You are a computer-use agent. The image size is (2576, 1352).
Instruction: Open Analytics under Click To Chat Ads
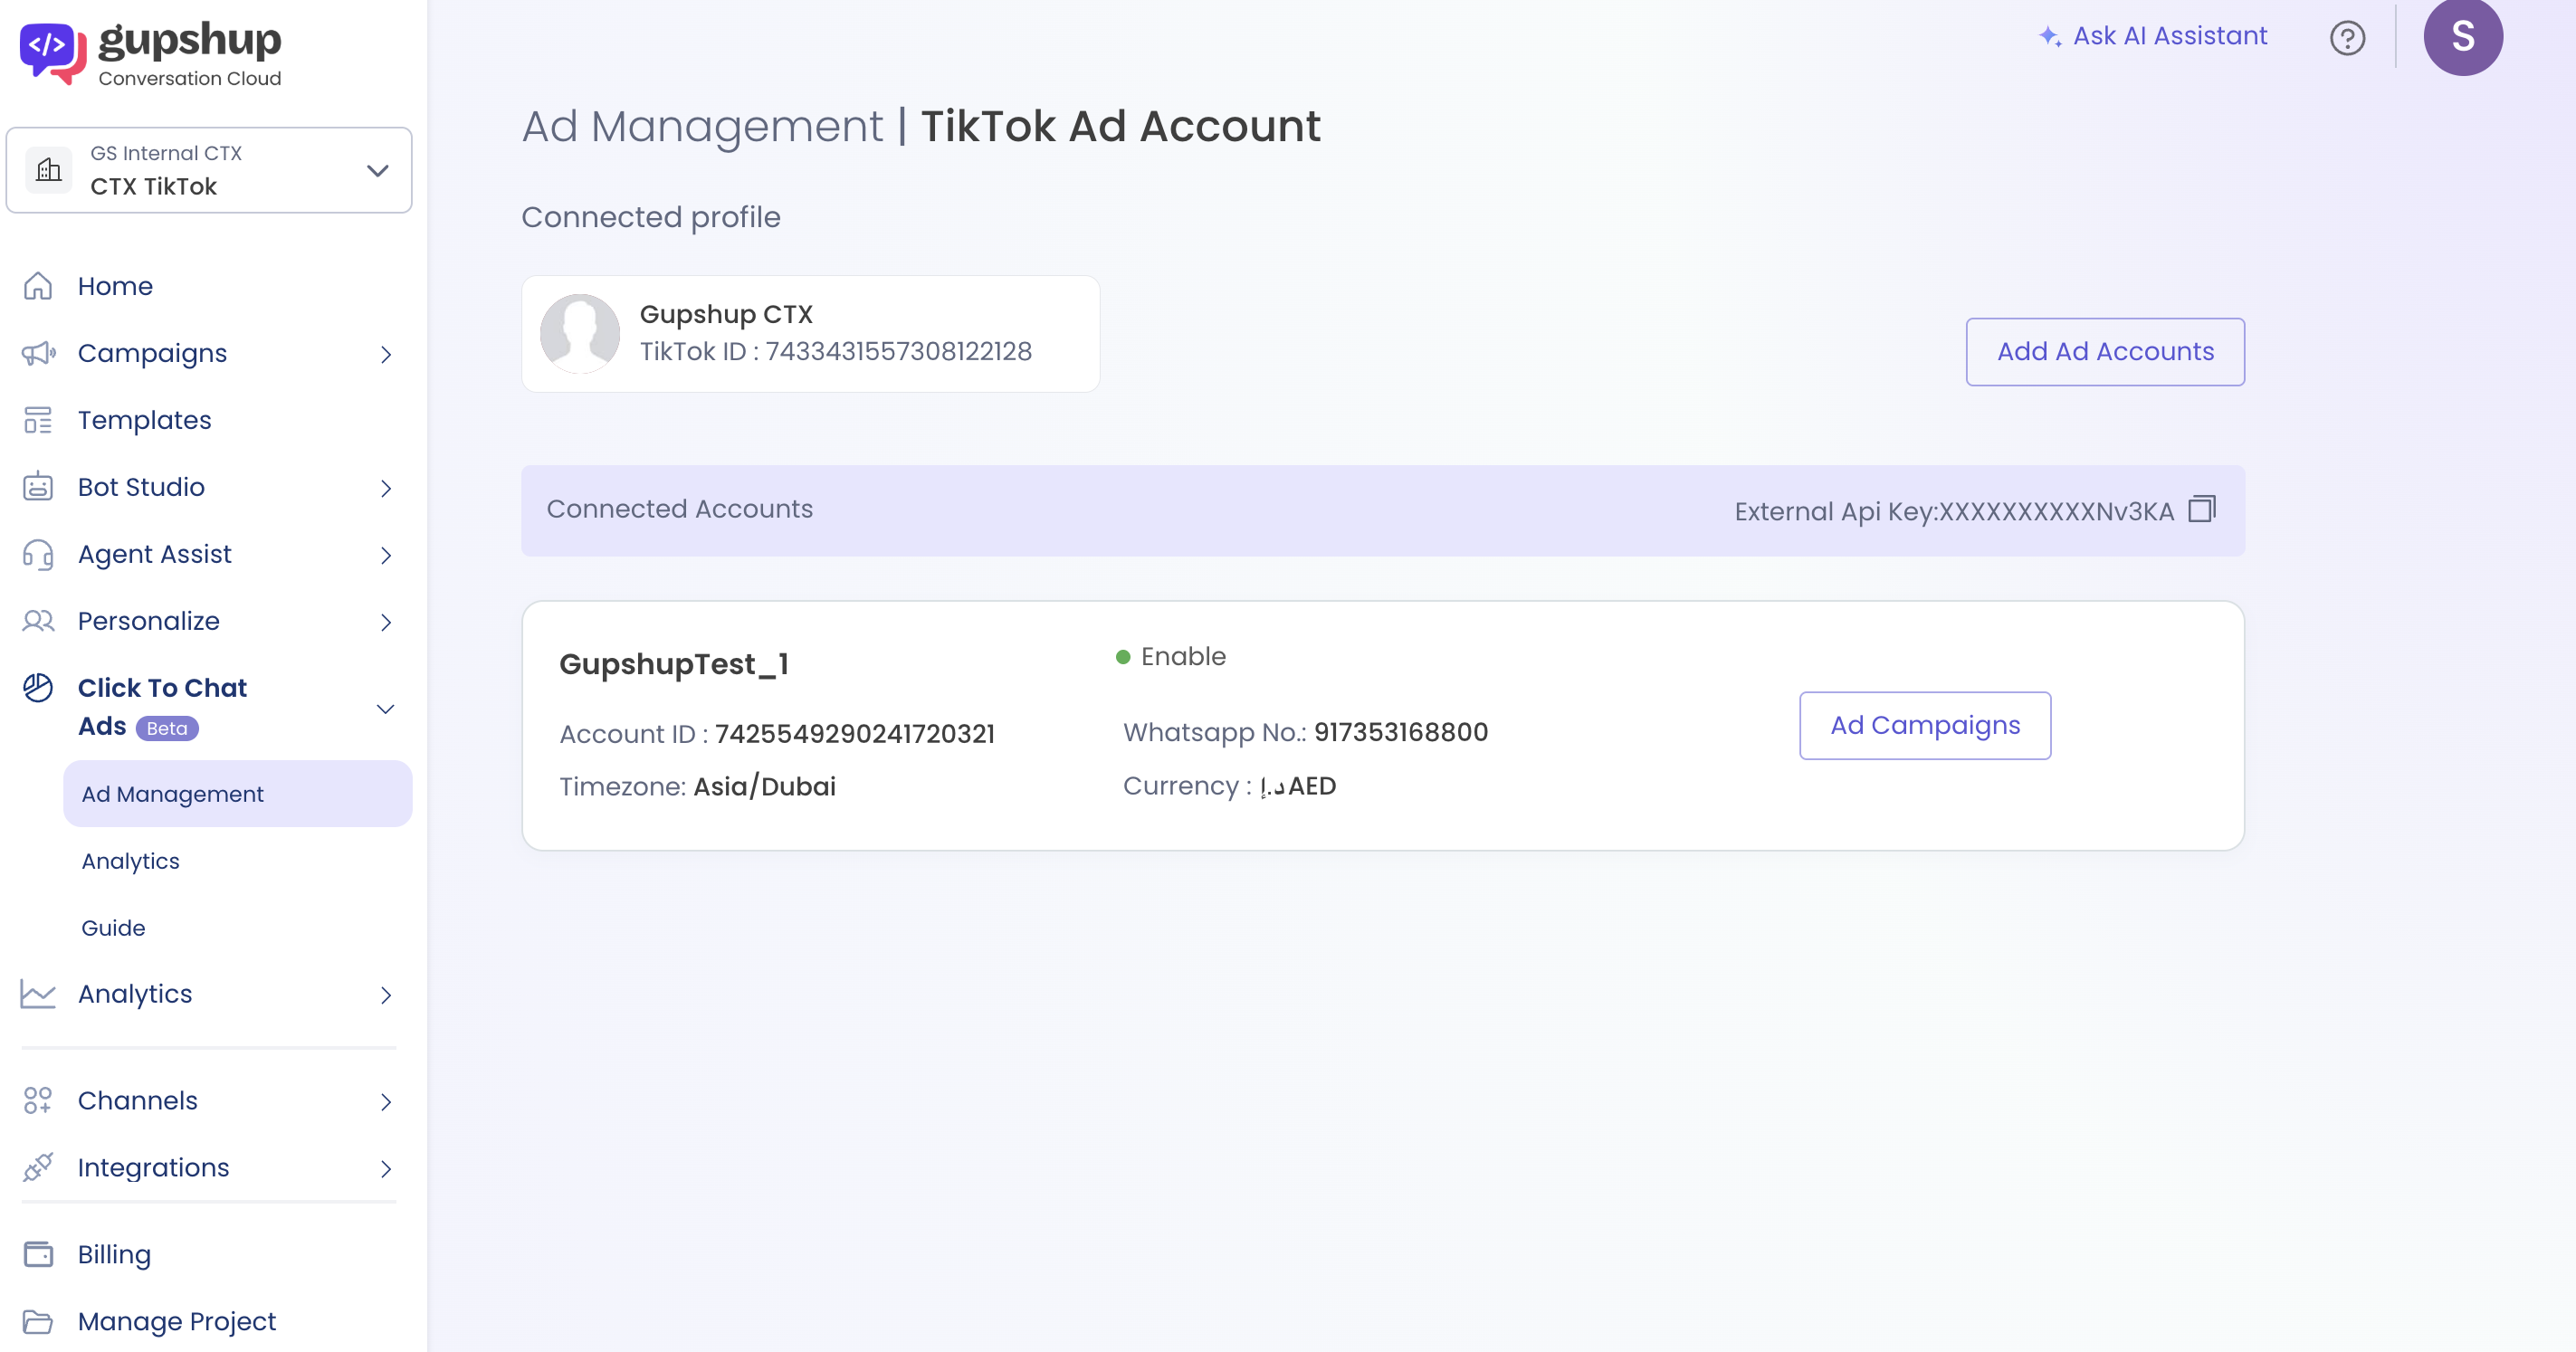(131, 861)
